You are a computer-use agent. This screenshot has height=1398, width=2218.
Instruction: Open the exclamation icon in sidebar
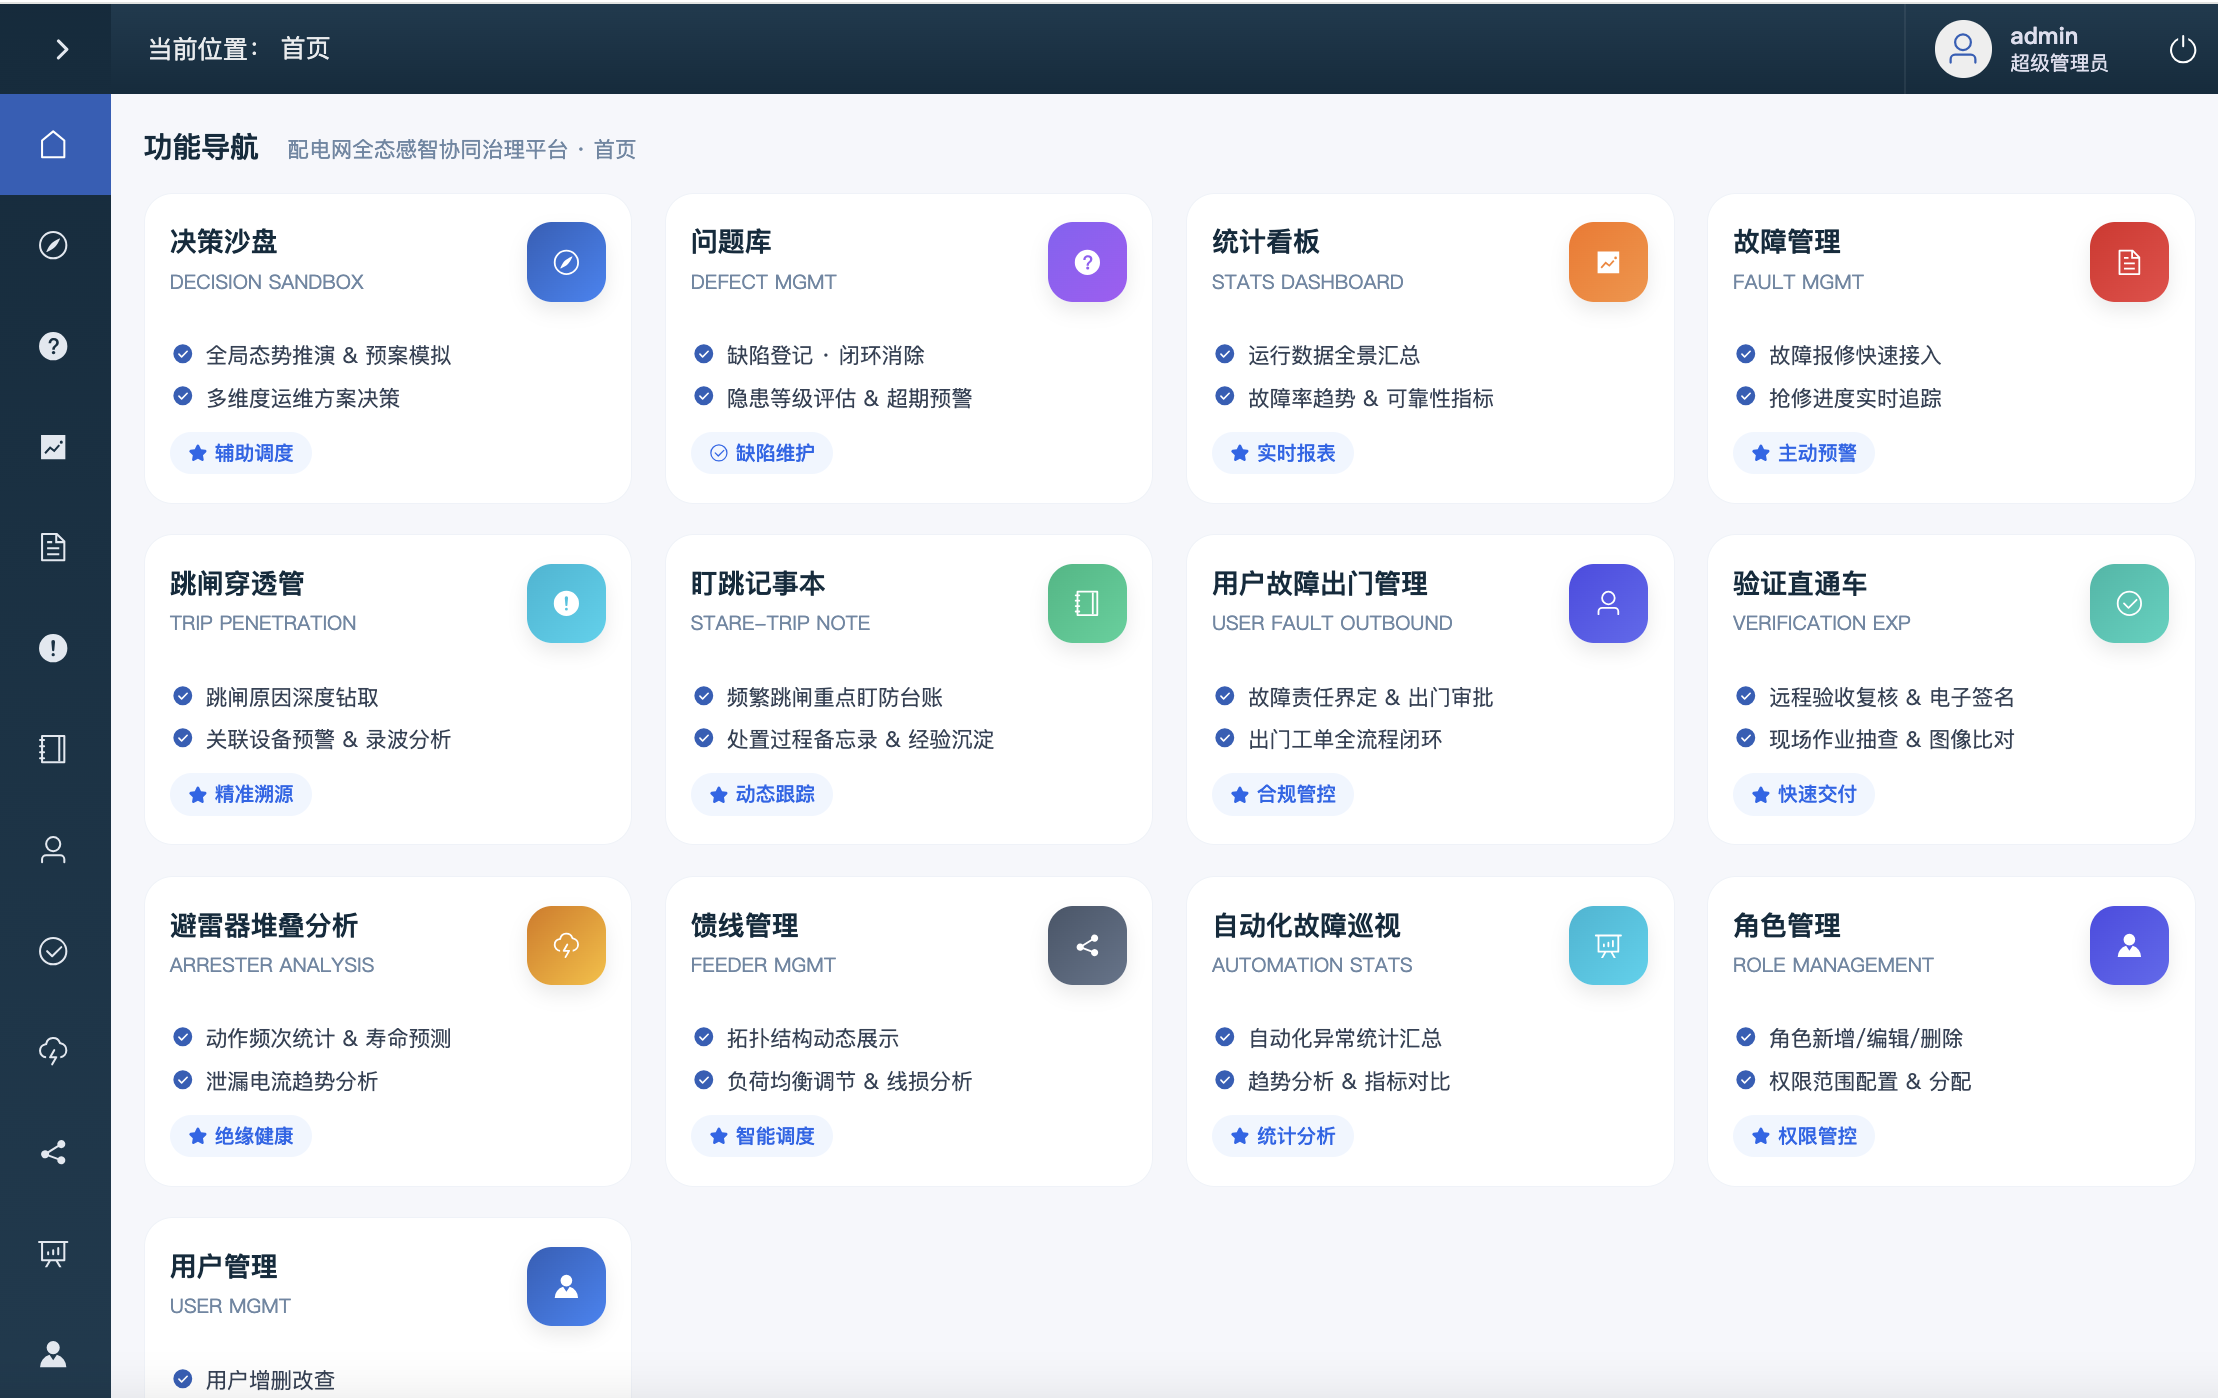click(53, 648)
